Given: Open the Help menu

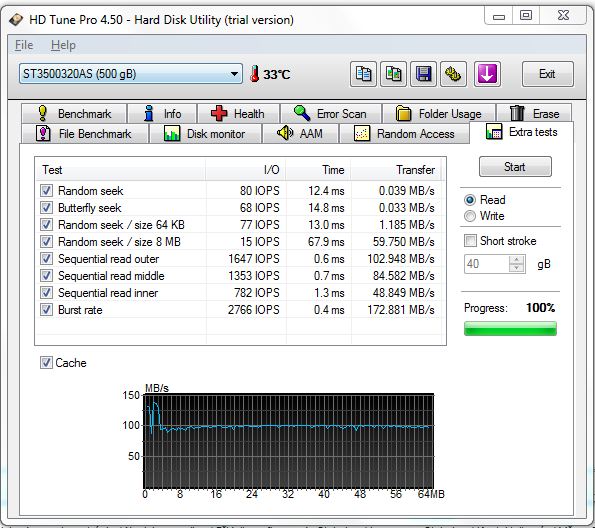Looking at the screenshot, I should (63, 45).
